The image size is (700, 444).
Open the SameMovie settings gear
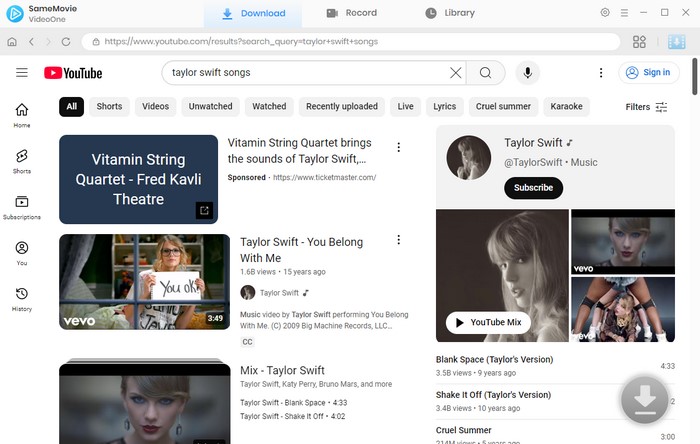point(605,12)
